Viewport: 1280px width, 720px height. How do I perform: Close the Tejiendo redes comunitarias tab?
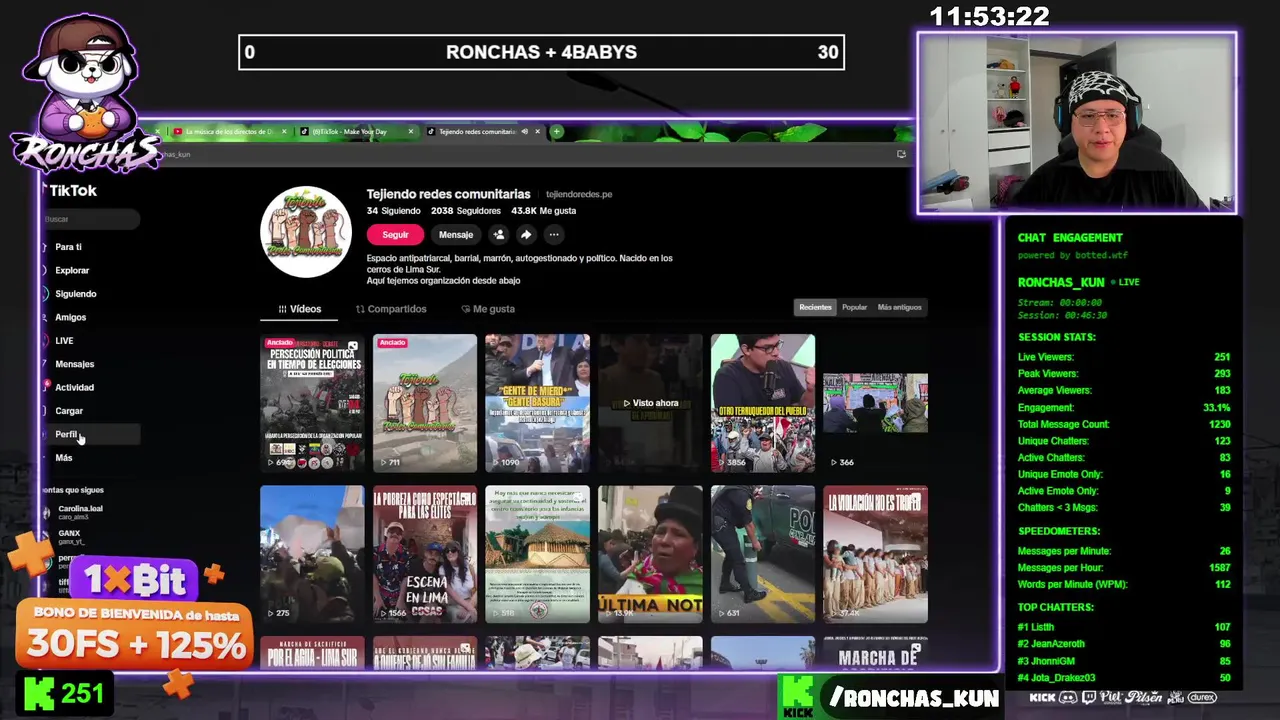(537, 132)
